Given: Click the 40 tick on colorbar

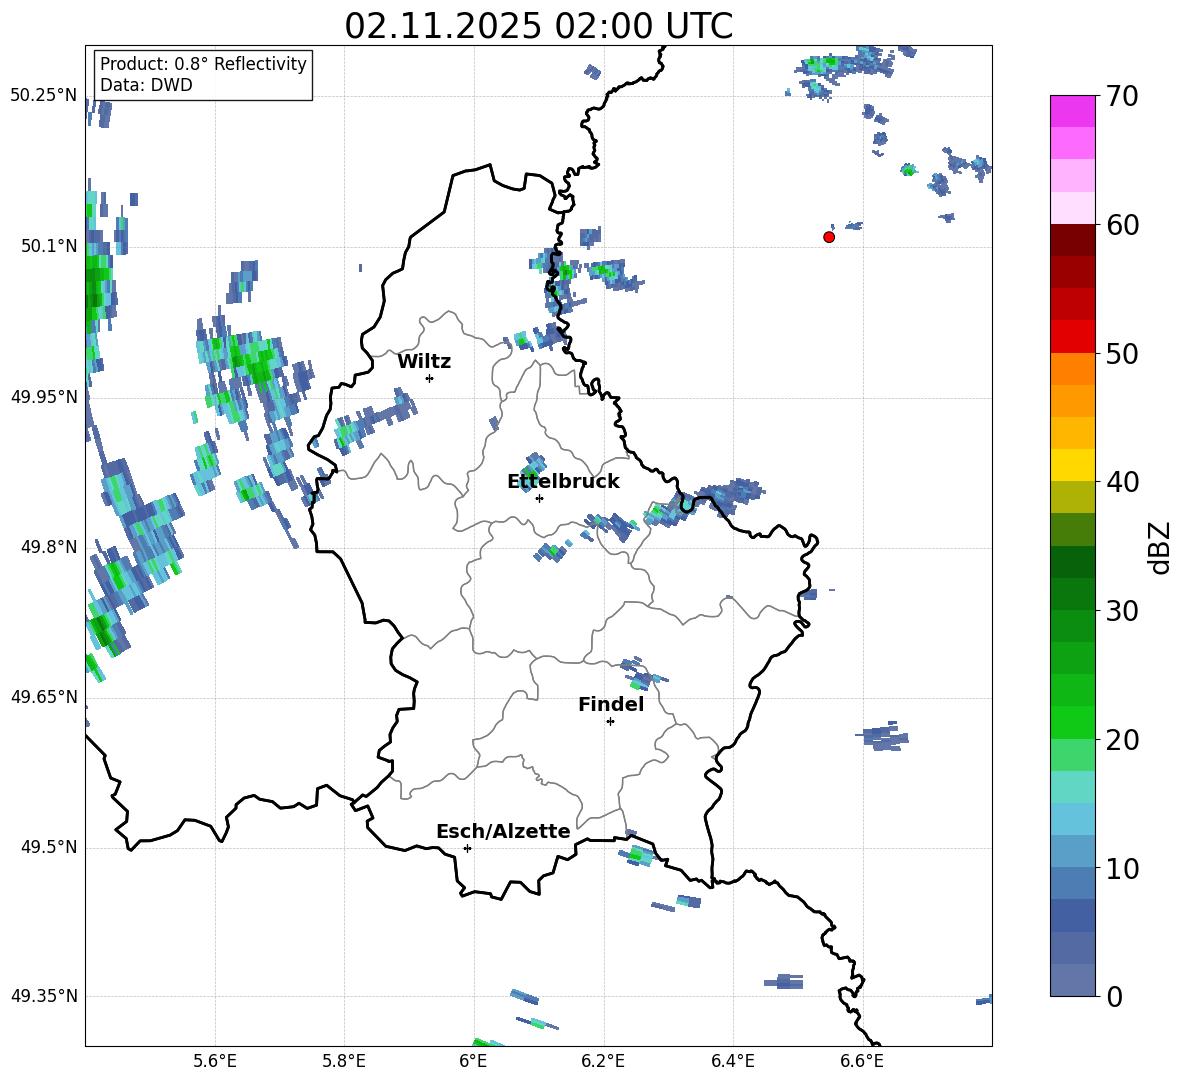Looking at the screenshot, I should pyautogui.click(x=1122, y=482).
